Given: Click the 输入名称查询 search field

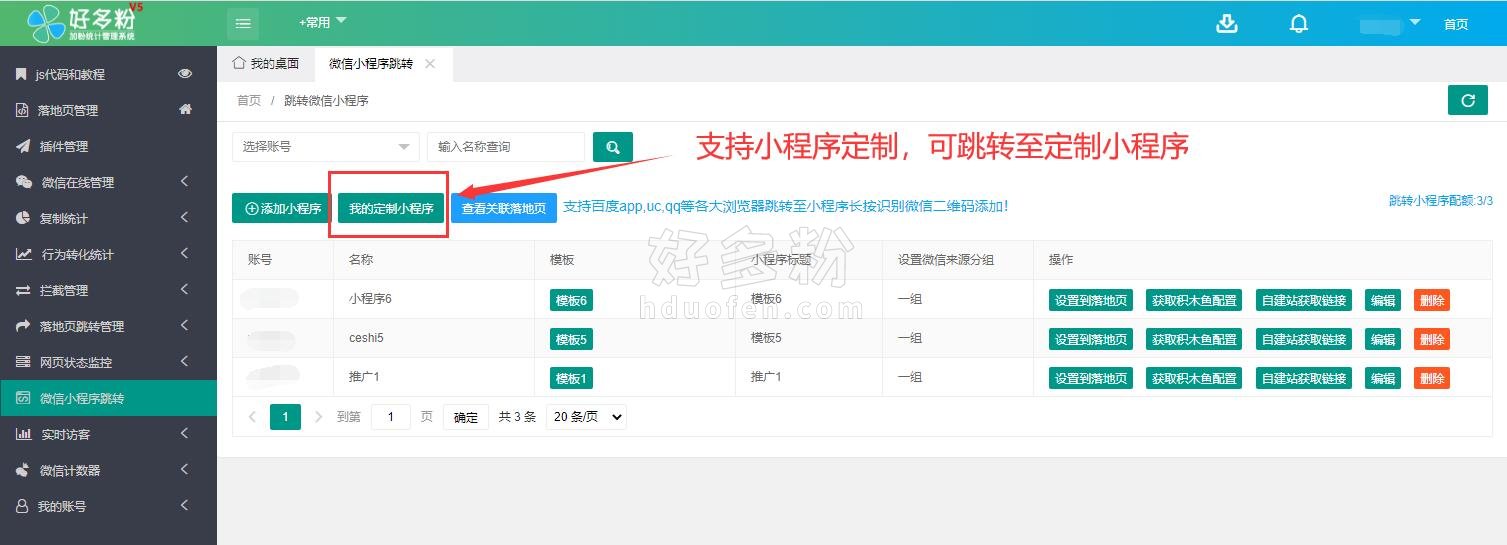Looking at the screenshot, I should coord(506,147).
